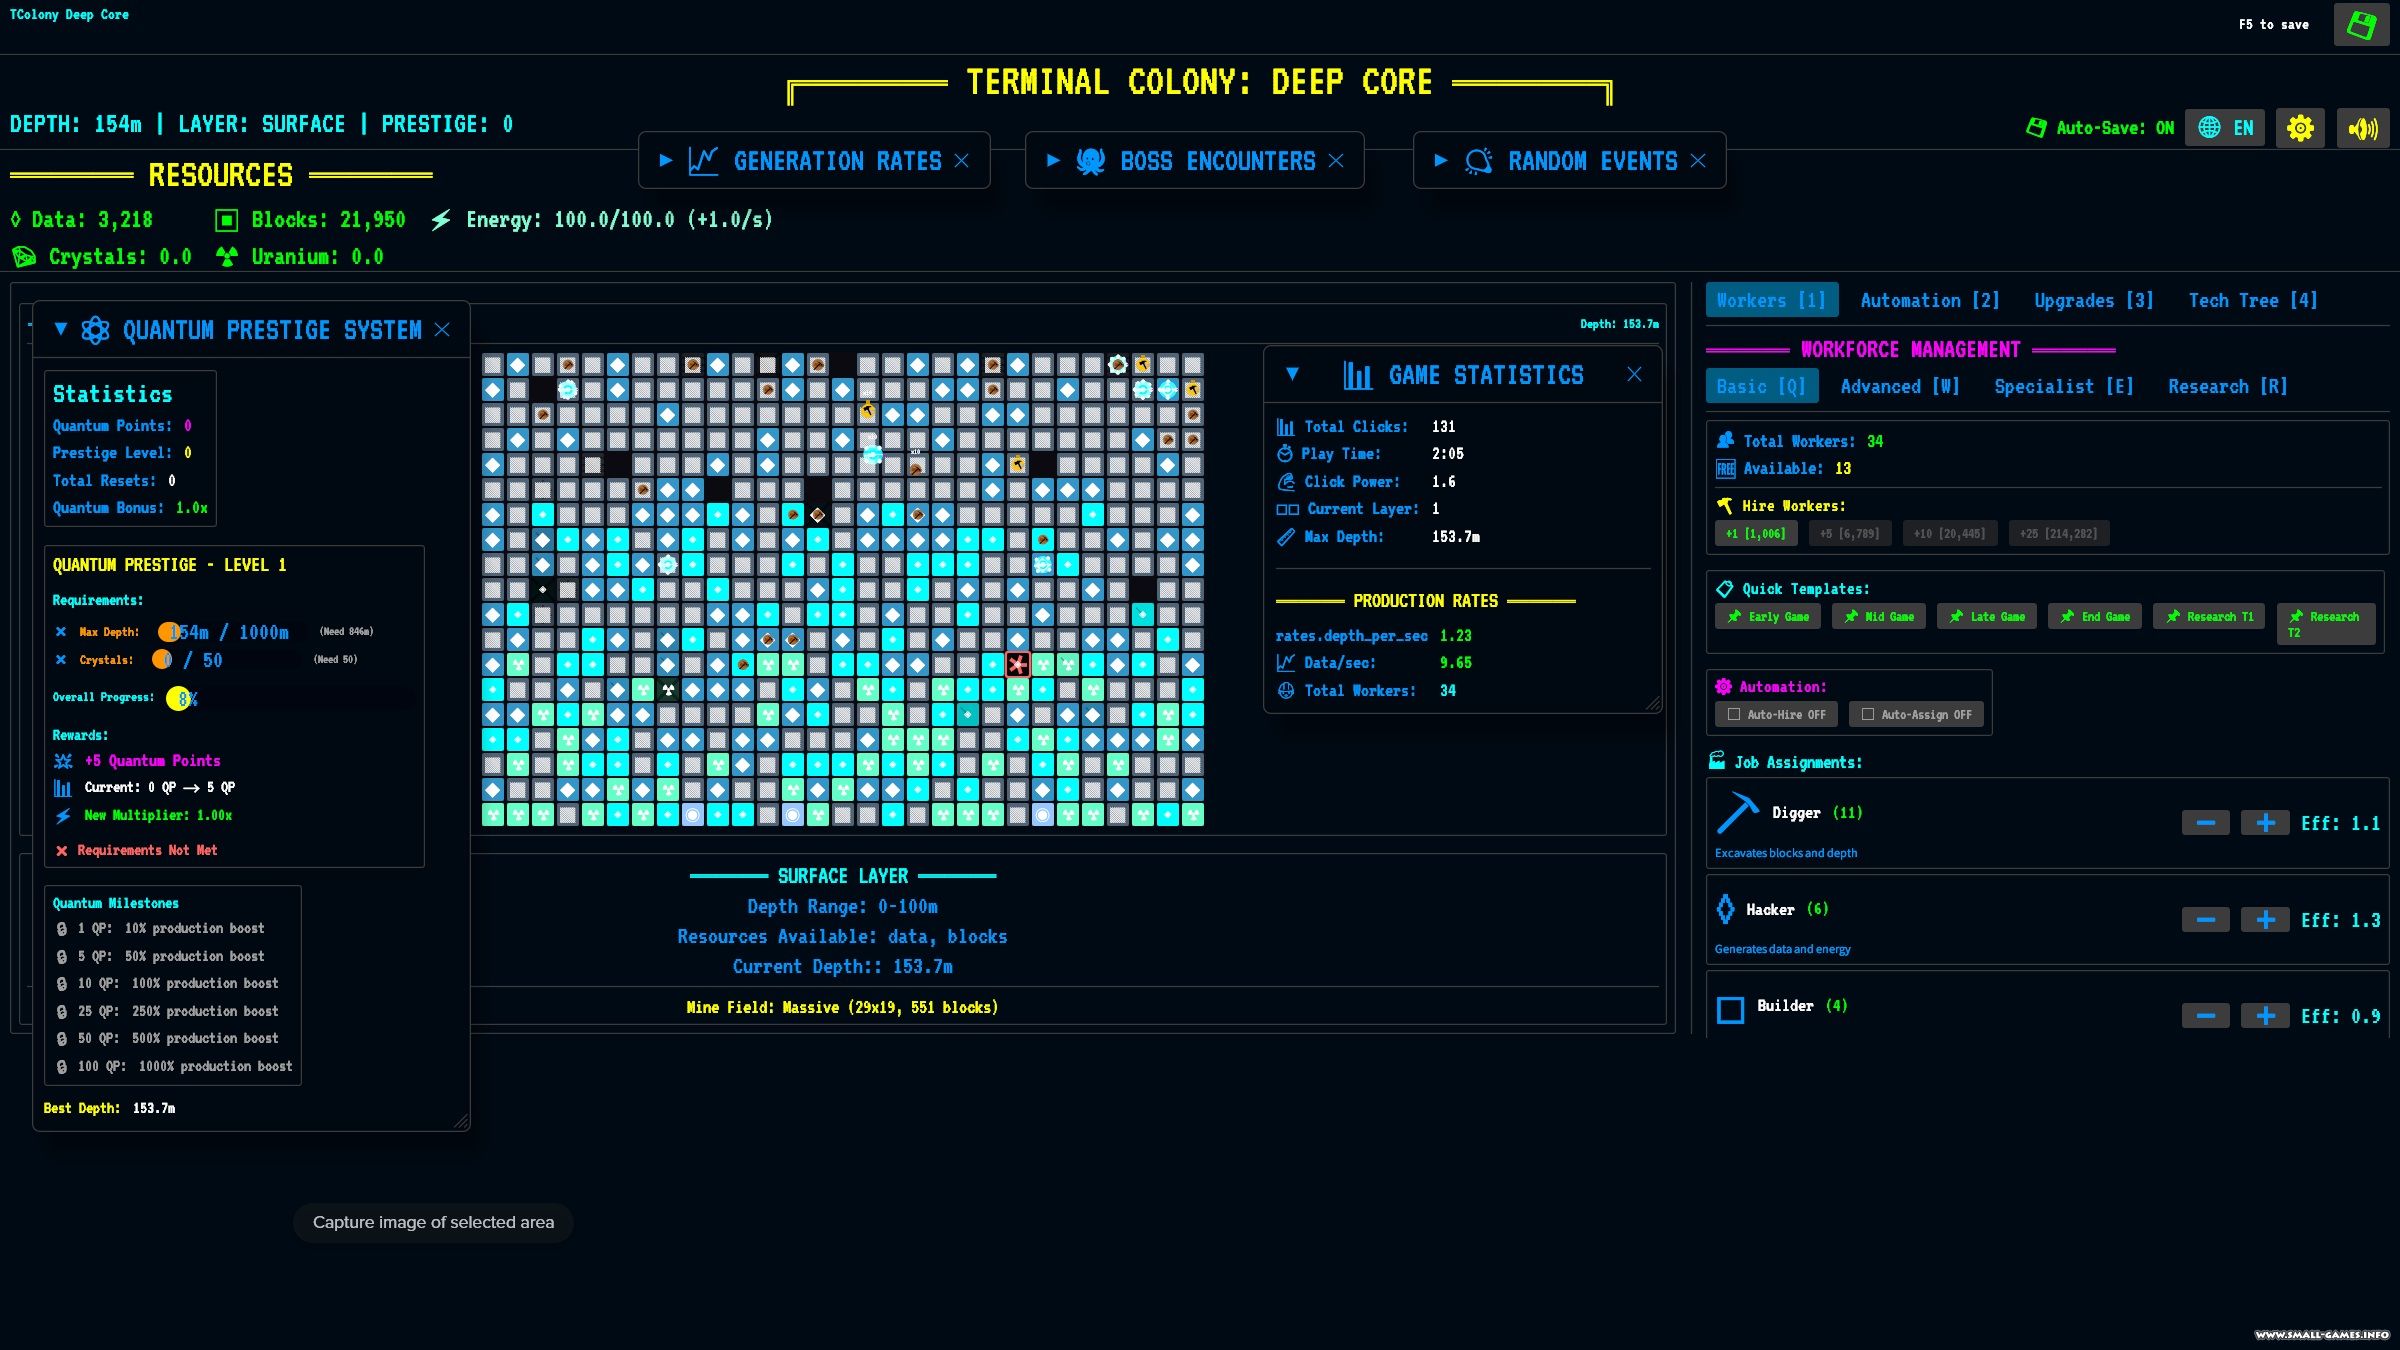Enable the Auto-Assign checkbox
The image size is (2400, 1350).
pos(1868,714)
